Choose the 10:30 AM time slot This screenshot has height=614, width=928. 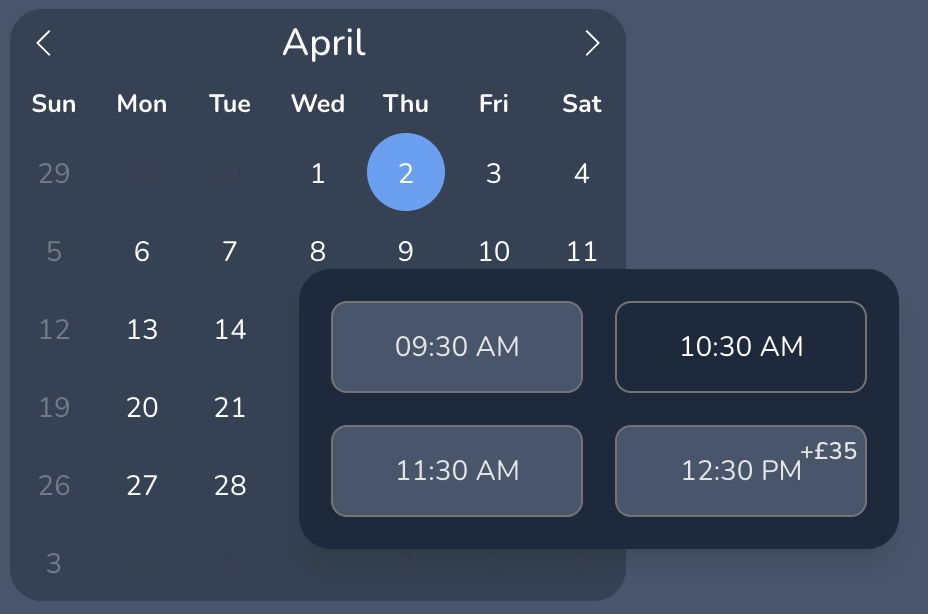point(741,347)
